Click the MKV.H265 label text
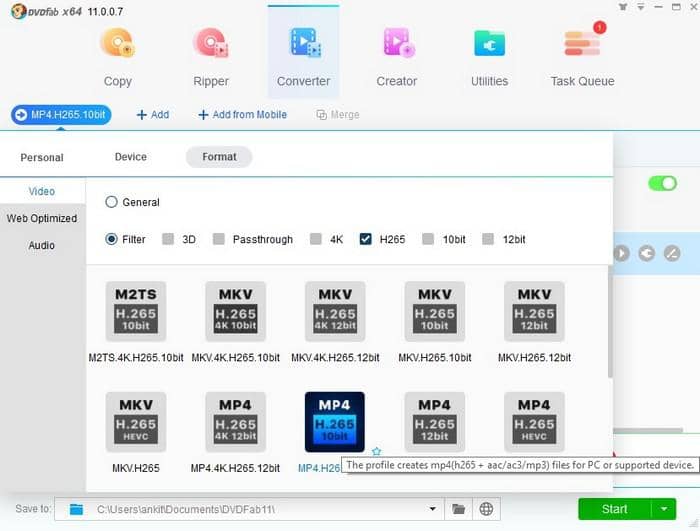The height and width of the screenshot is (531, 700). tap(136, 468)
